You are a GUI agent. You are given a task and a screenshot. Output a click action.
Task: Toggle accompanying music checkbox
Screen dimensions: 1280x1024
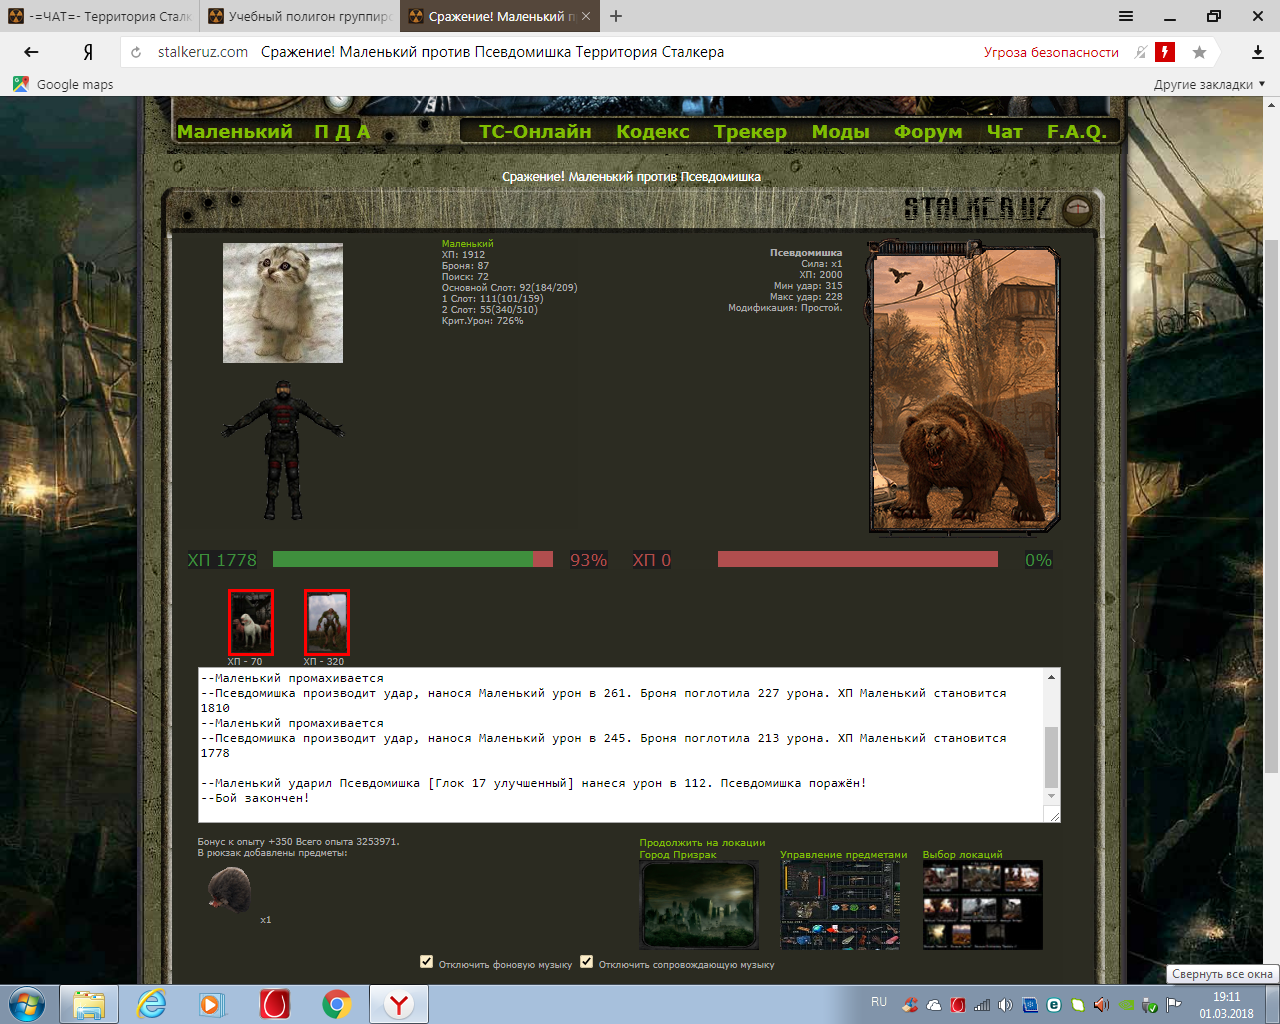pos(587,962)
